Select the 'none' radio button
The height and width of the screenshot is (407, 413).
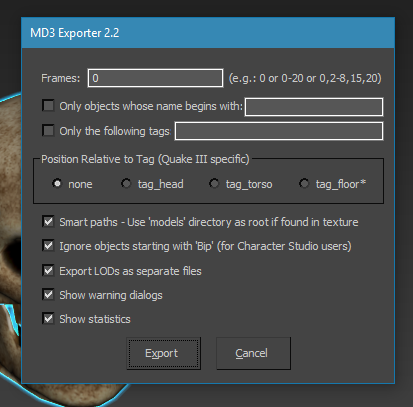point(57,183)
